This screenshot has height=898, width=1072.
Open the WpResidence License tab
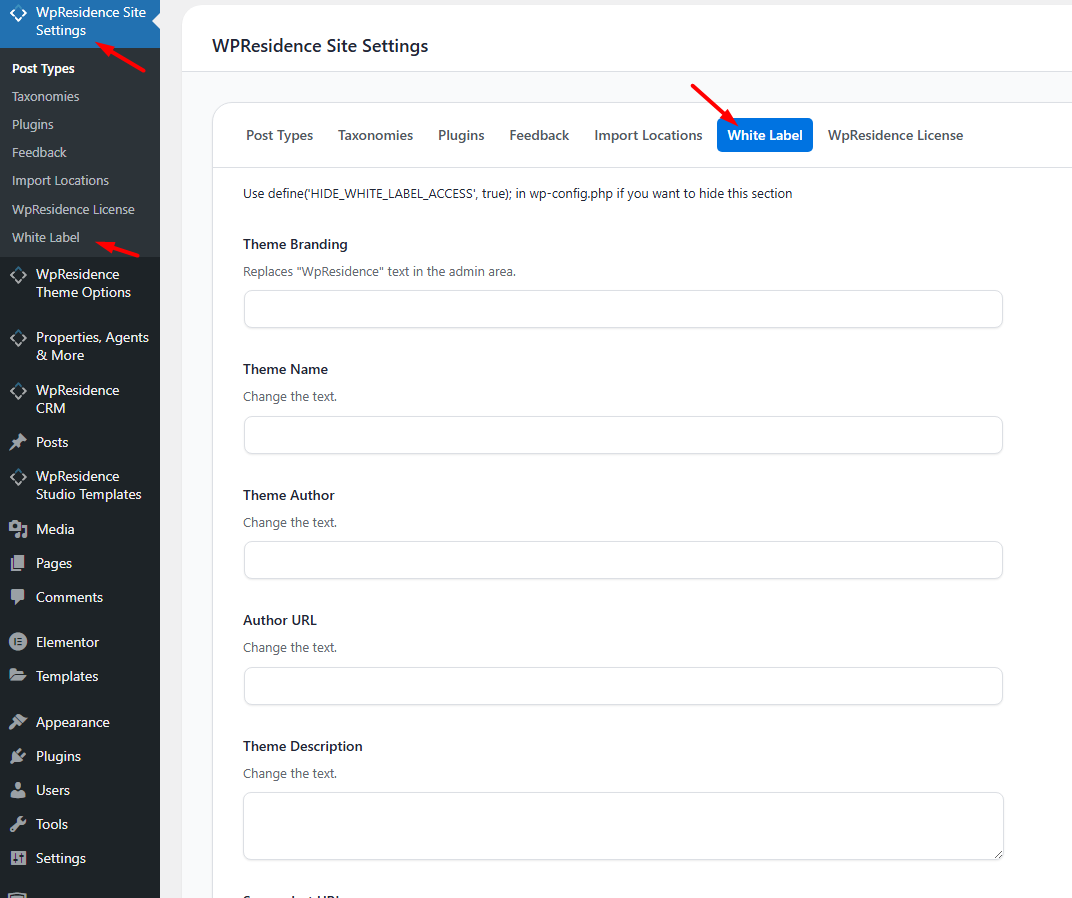coord(896,135)
